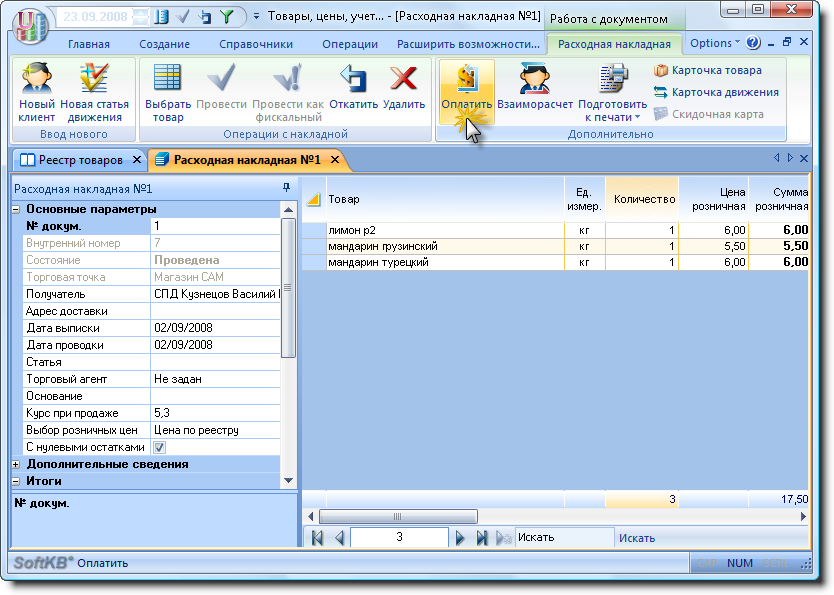Click the Цена розничная column header

[714, 199]
